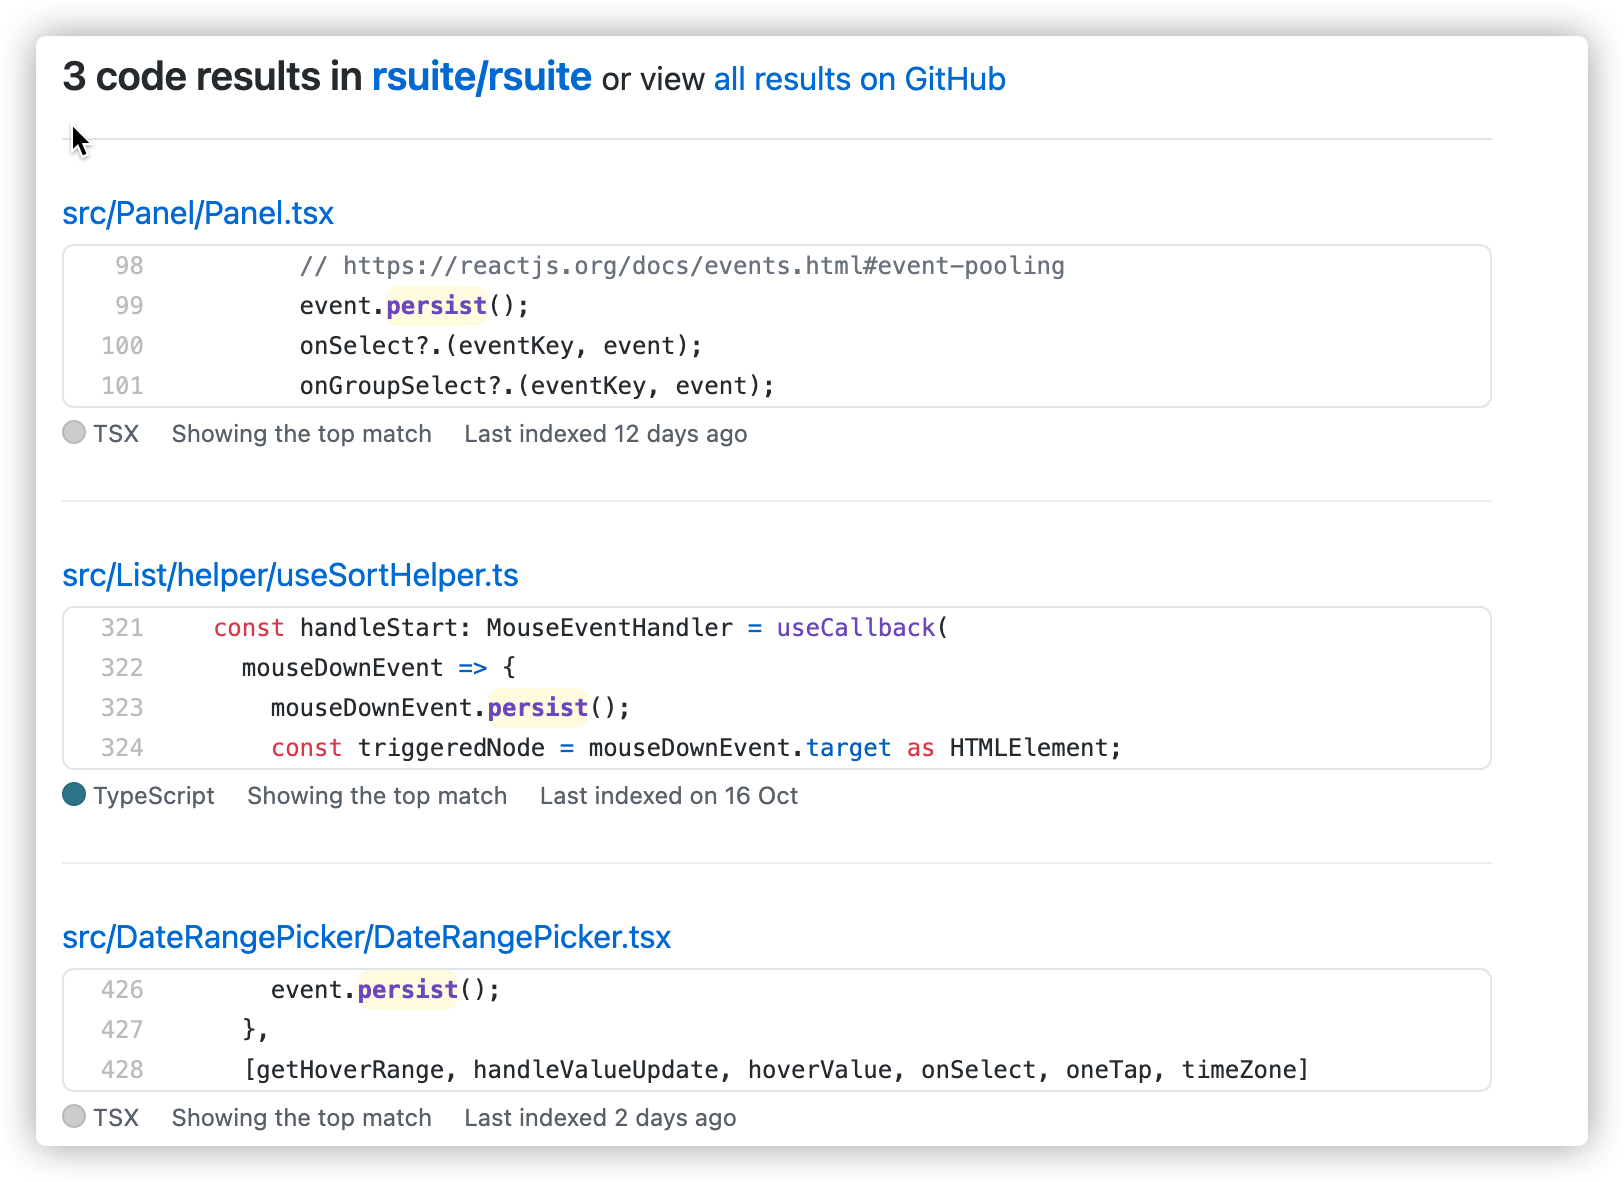Click the useCallback token in useSortHelper.ts snippet
The image size is (1624, 1182).
[855, 627]
